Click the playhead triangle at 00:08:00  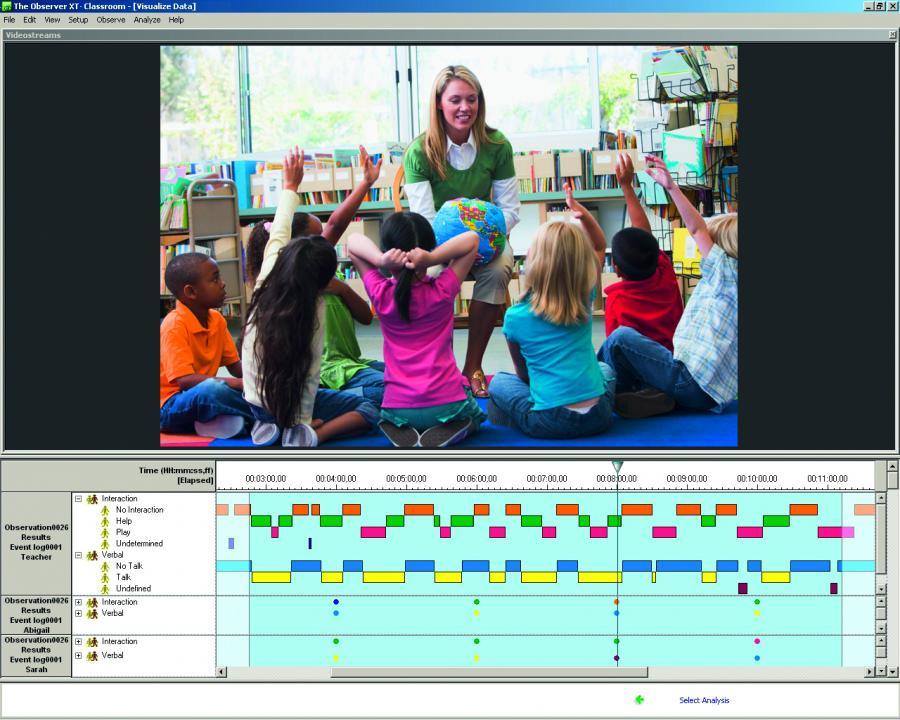click(617, 466)
